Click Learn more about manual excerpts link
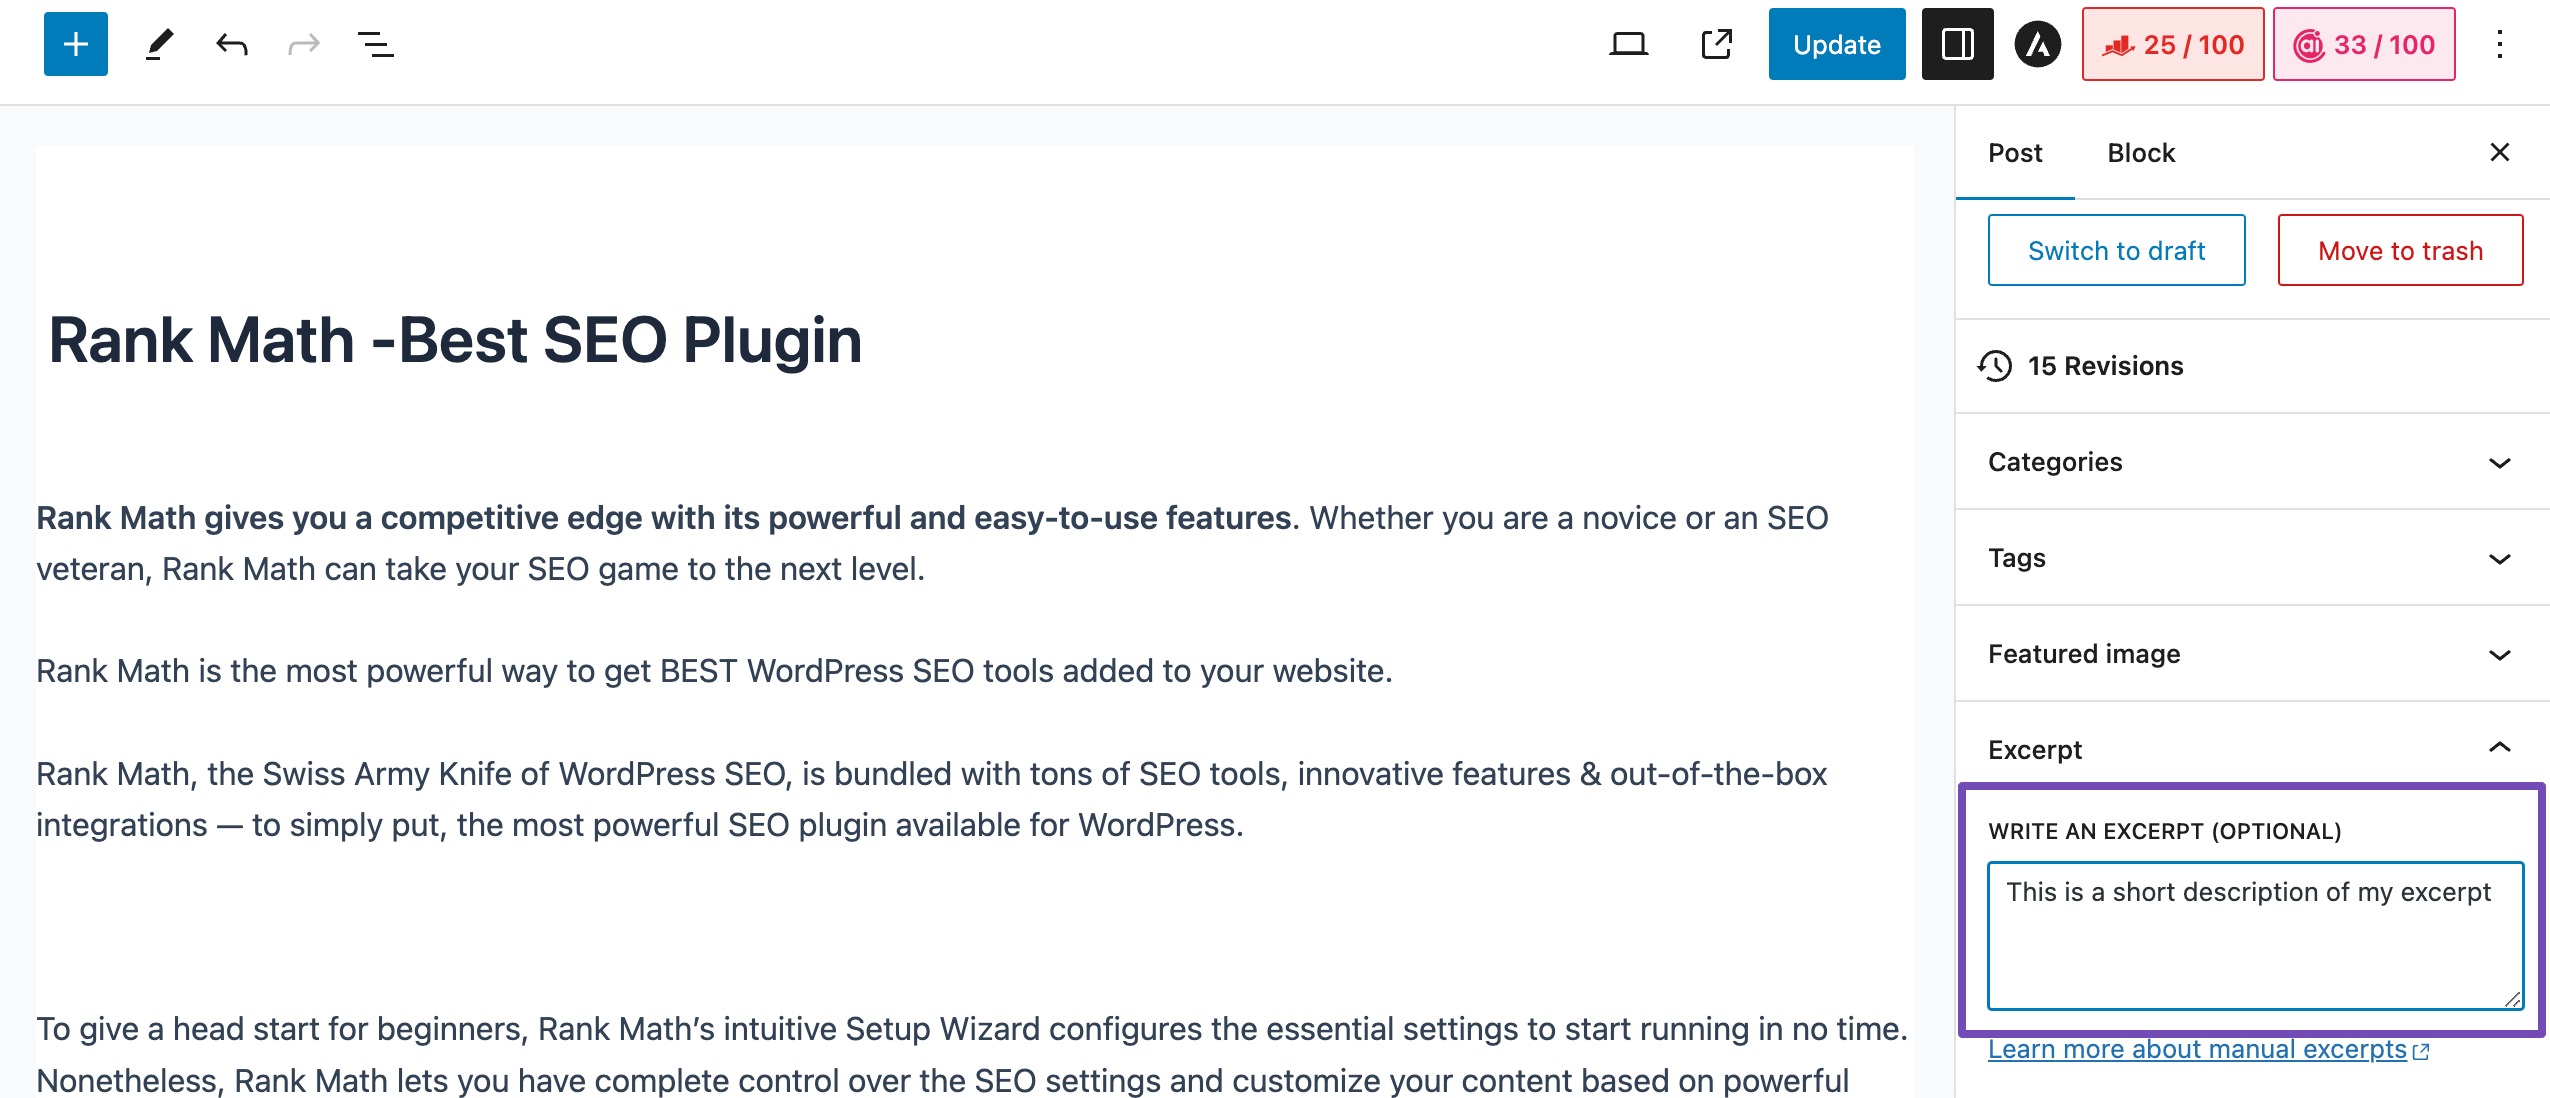This screenshot has height=1098, width=2550. [2197, 1049]
